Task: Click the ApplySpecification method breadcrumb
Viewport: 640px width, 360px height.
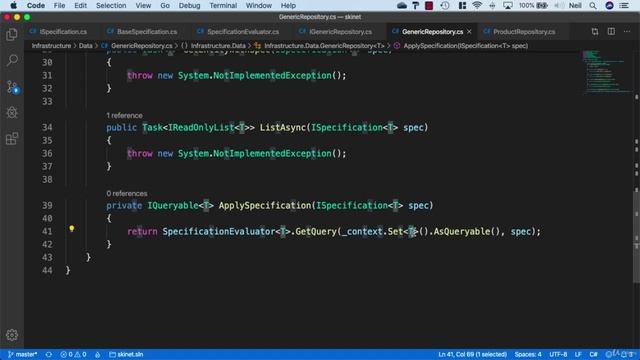Action: [461, 46]
